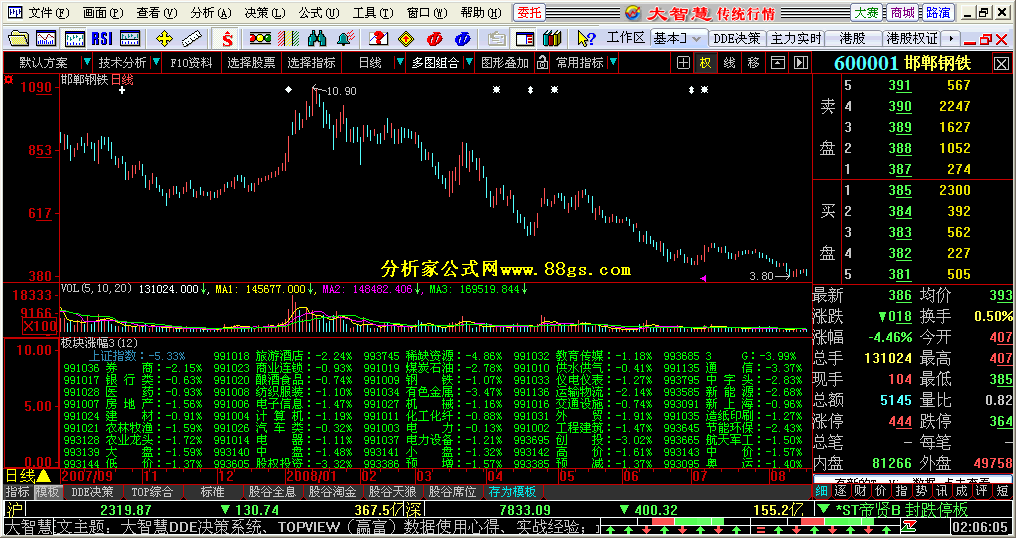Viewport: 1016px width, 538px height.
Task: Select the 细 detail tab in side panel
Action: click(x=821, y=491)
